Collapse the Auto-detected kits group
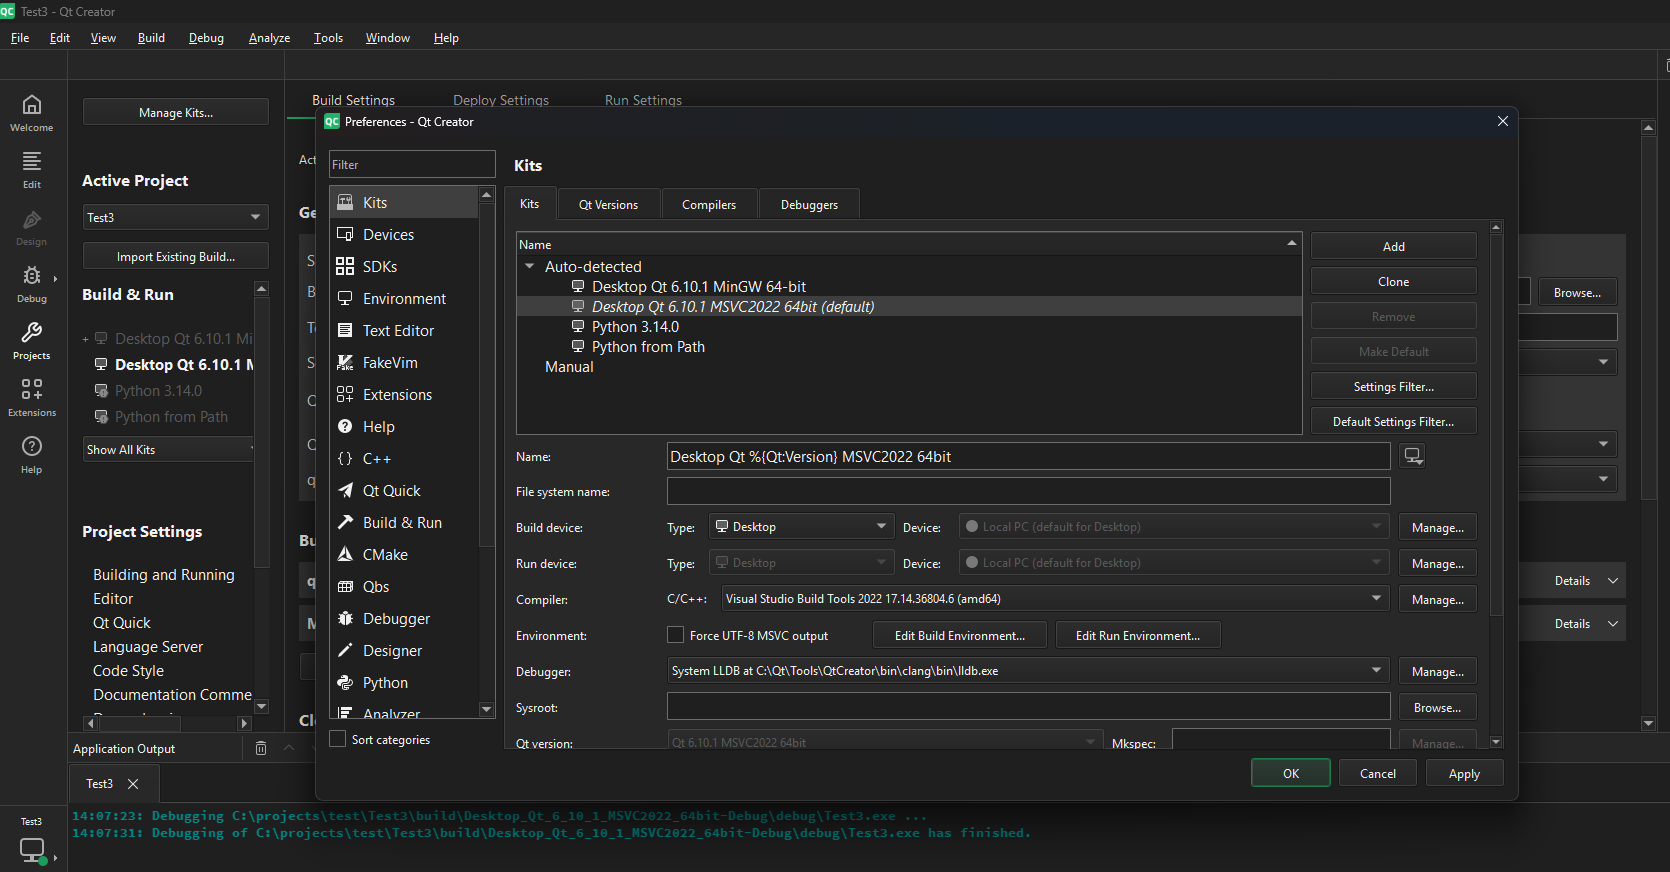 pos(530,267)
